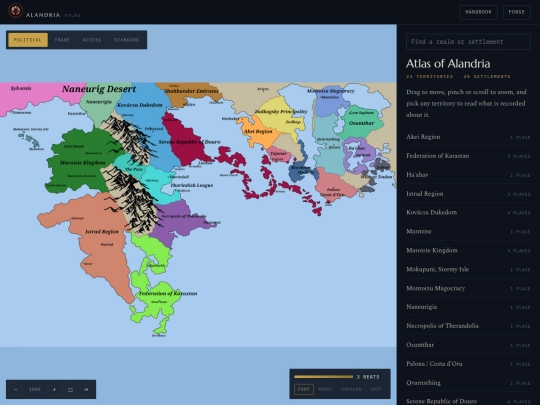Switch to the Access map tab

click(x=92, y=40)
